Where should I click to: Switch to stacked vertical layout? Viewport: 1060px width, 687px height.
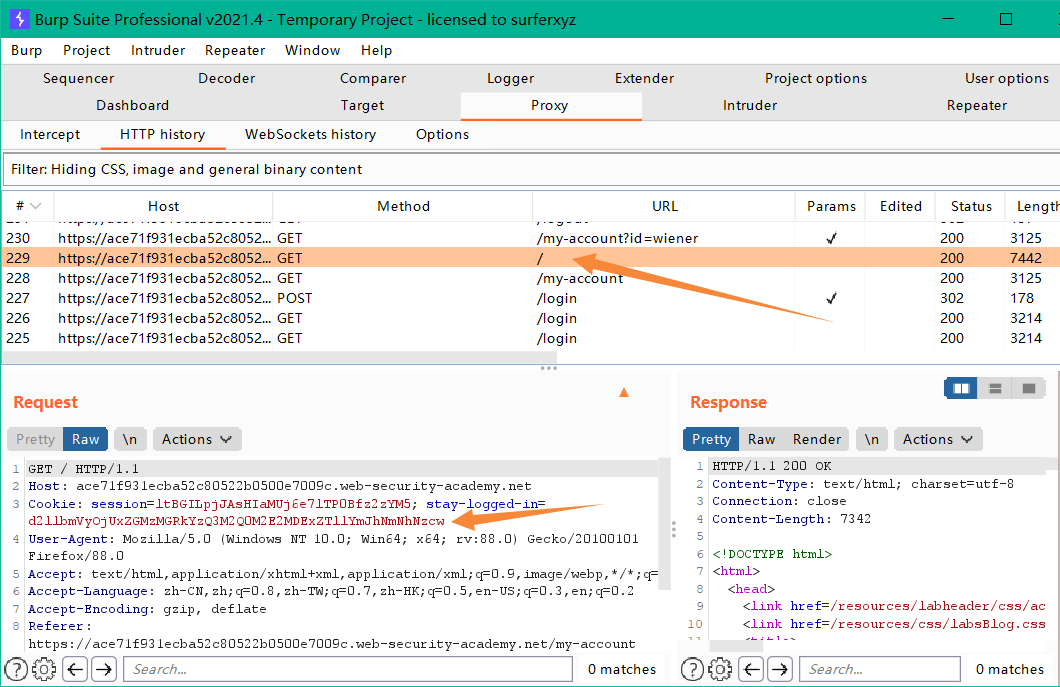pos(995,388)
